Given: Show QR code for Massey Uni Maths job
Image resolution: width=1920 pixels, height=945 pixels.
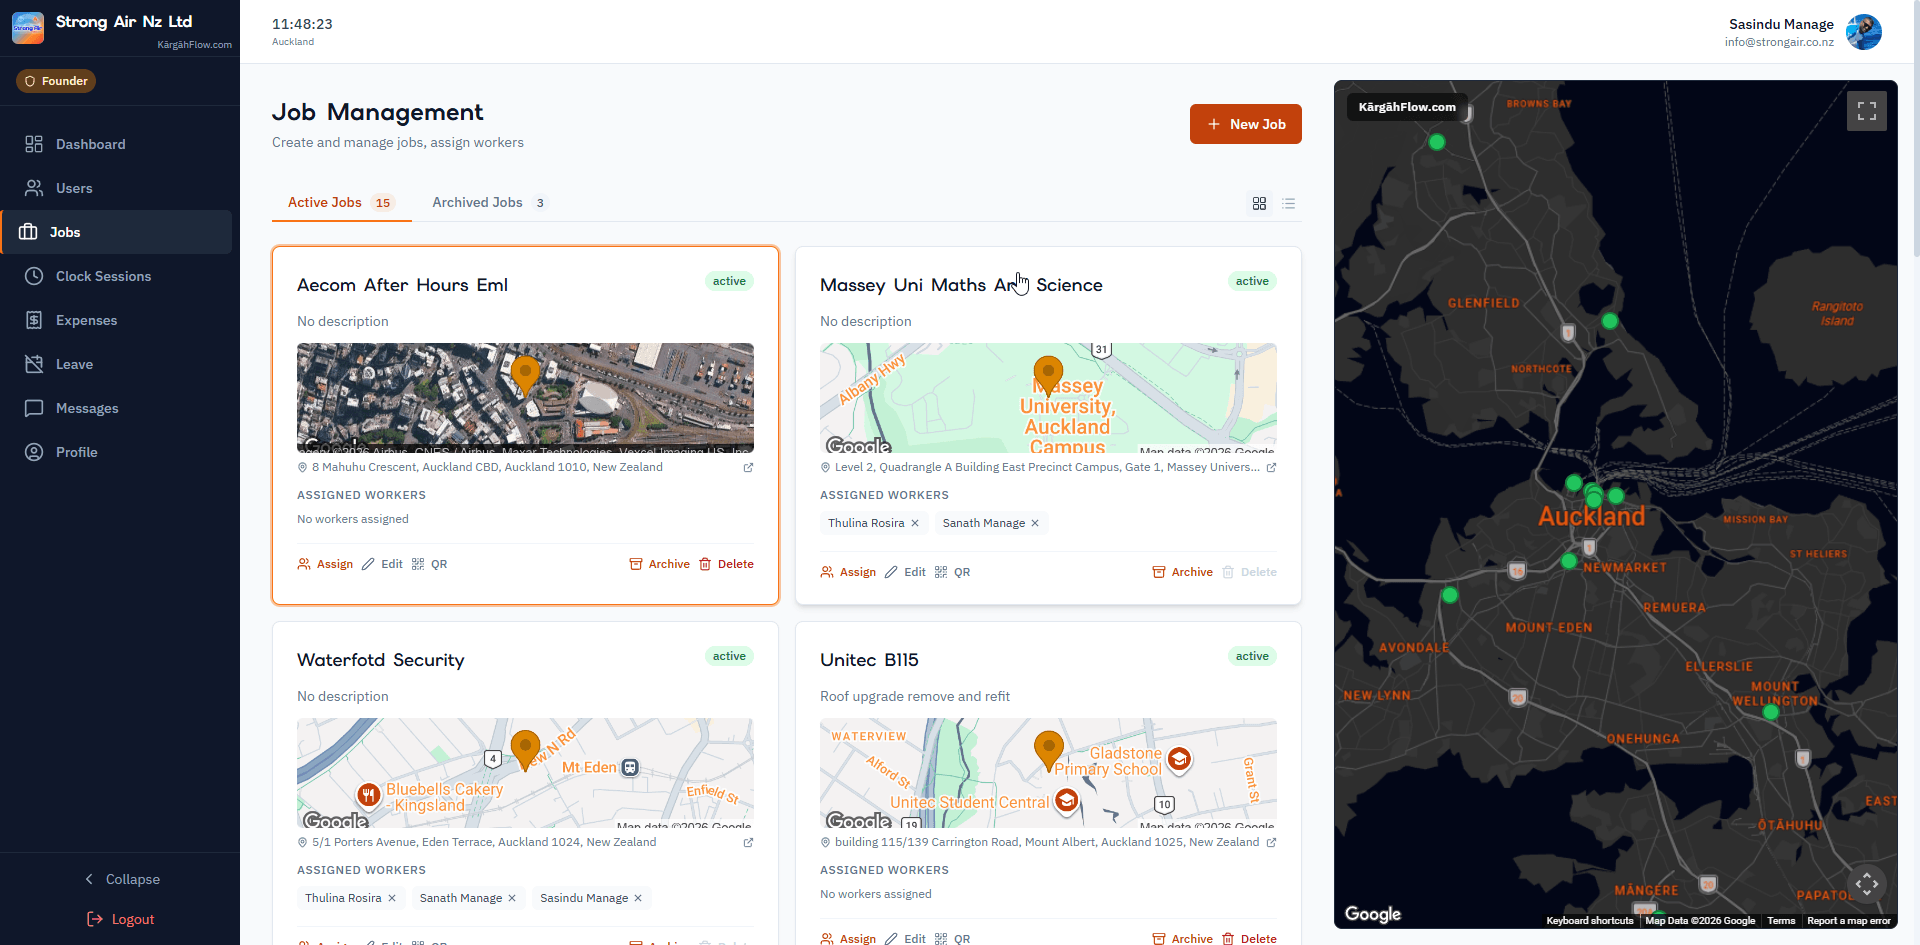Looking at the screenshot, I should (952, 572).
